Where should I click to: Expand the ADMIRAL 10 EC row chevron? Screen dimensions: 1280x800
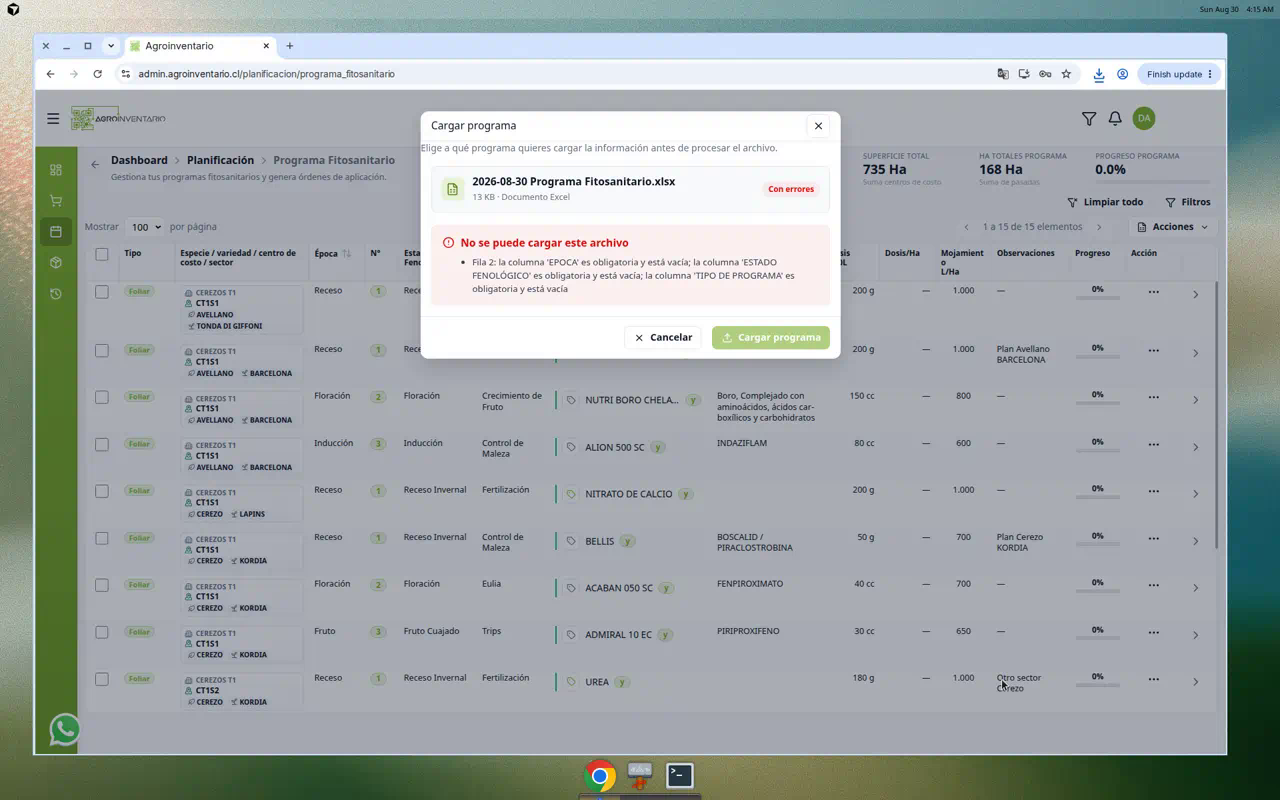pyautogui.click(x=1195, y=635)
